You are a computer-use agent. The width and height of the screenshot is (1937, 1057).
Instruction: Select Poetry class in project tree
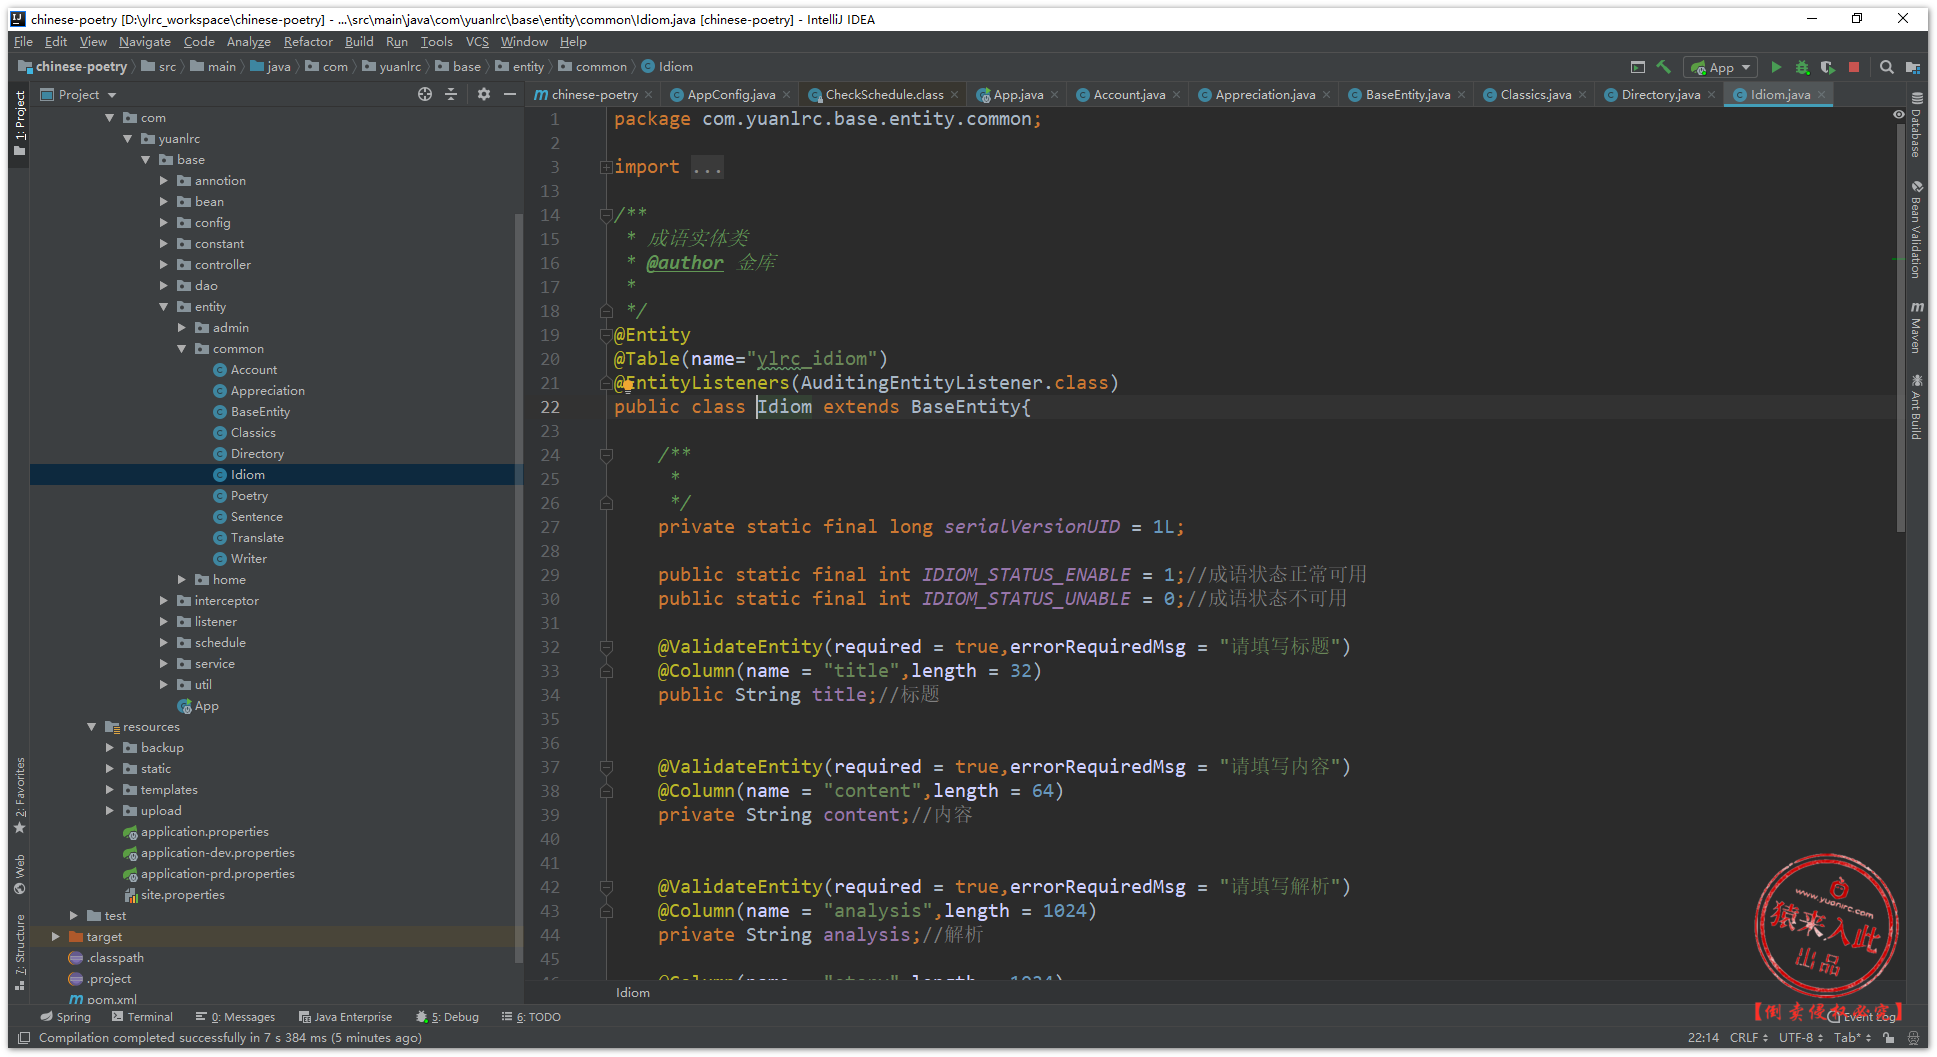[249, 496]
